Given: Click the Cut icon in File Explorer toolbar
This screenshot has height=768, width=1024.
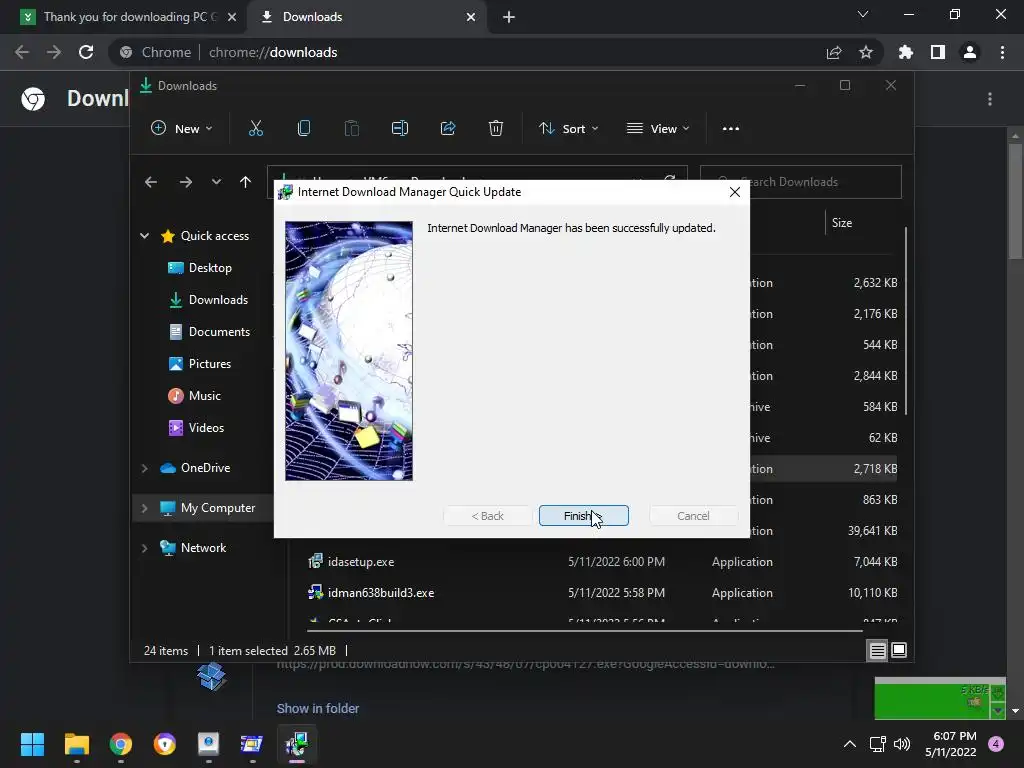Looking at the screenshot, I should pos(255,129).
